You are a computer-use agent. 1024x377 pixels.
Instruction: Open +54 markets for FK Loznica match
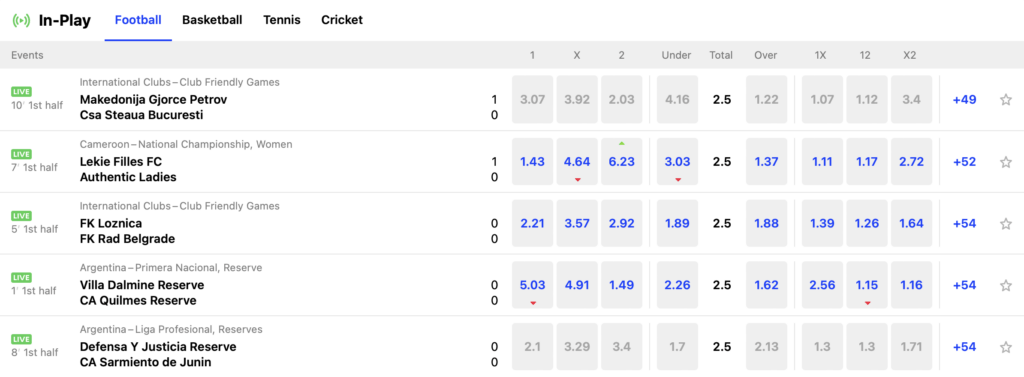(965, 223)
